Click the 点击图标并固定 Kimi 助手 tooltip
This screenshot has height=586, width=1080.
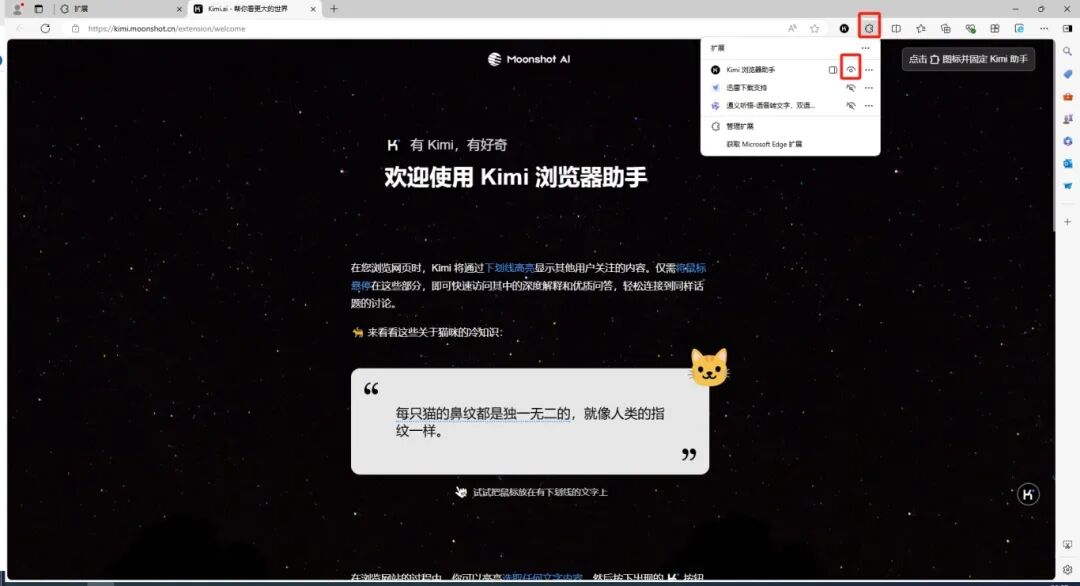tap(968, 59)
